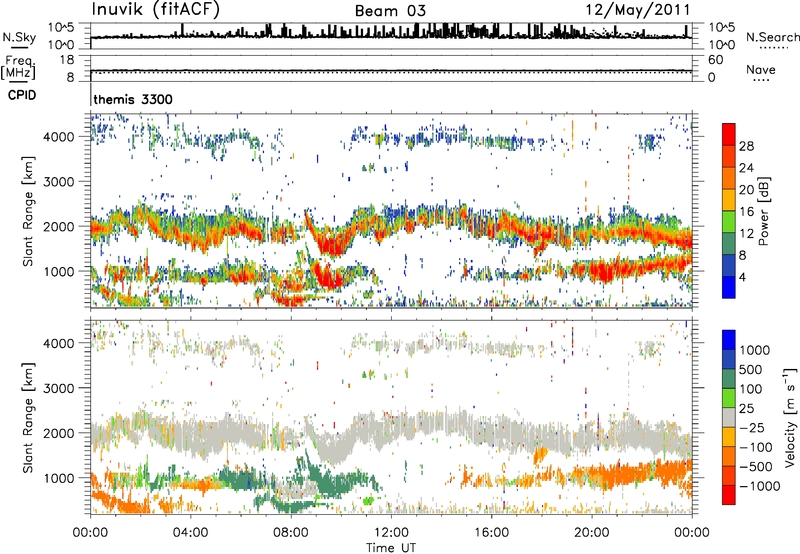800x554 pixels.
Task: Click the 'N.Search' legend label
Action: tap(772, 37)
